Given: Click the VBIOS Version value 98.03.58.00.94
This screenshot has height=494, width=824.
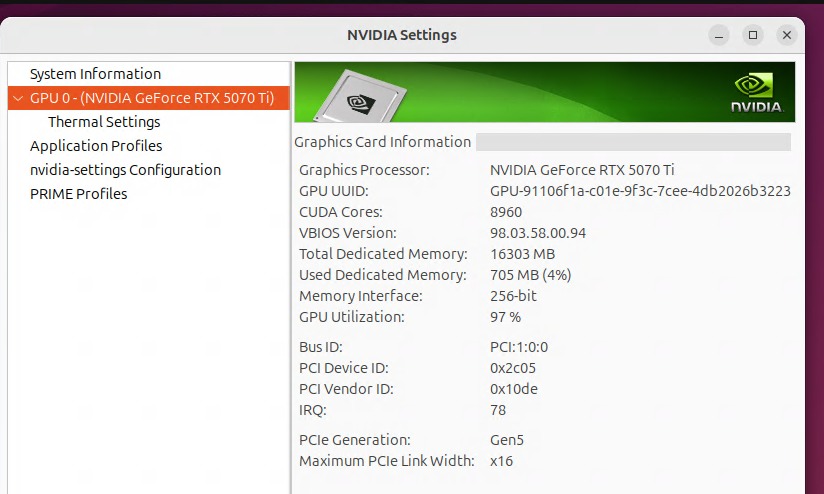Looking at the screenshot, I should pyautogui.click(x=538, y=233).
